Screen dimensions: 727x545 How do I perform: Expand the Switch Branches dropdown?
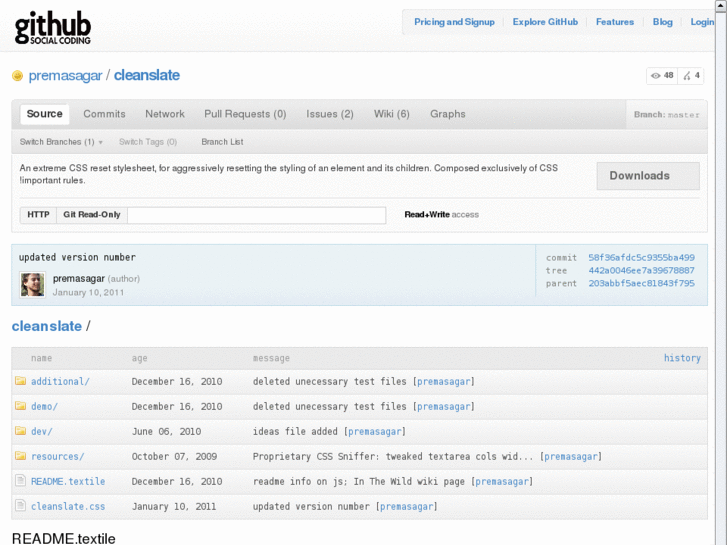click(x=61, y=142)
